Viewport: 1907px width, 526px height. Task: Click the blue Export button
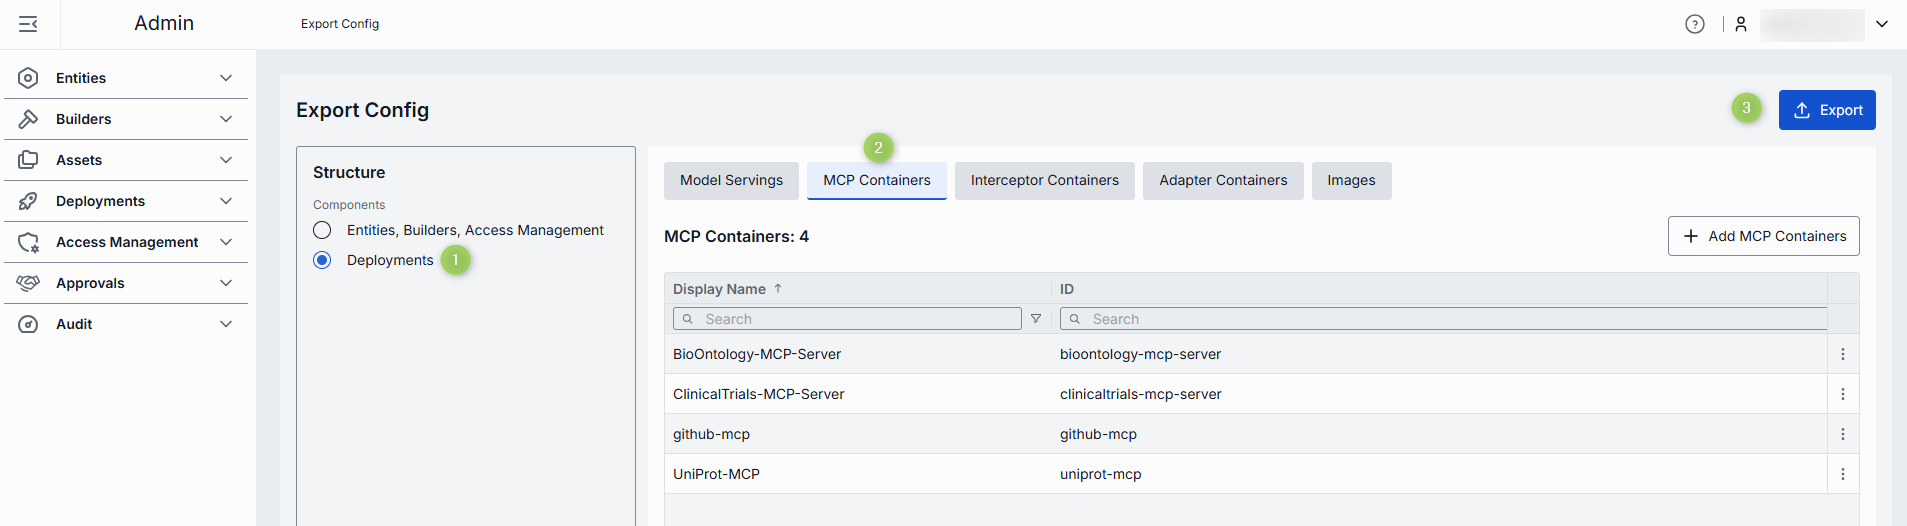[x=1826, y=110]
